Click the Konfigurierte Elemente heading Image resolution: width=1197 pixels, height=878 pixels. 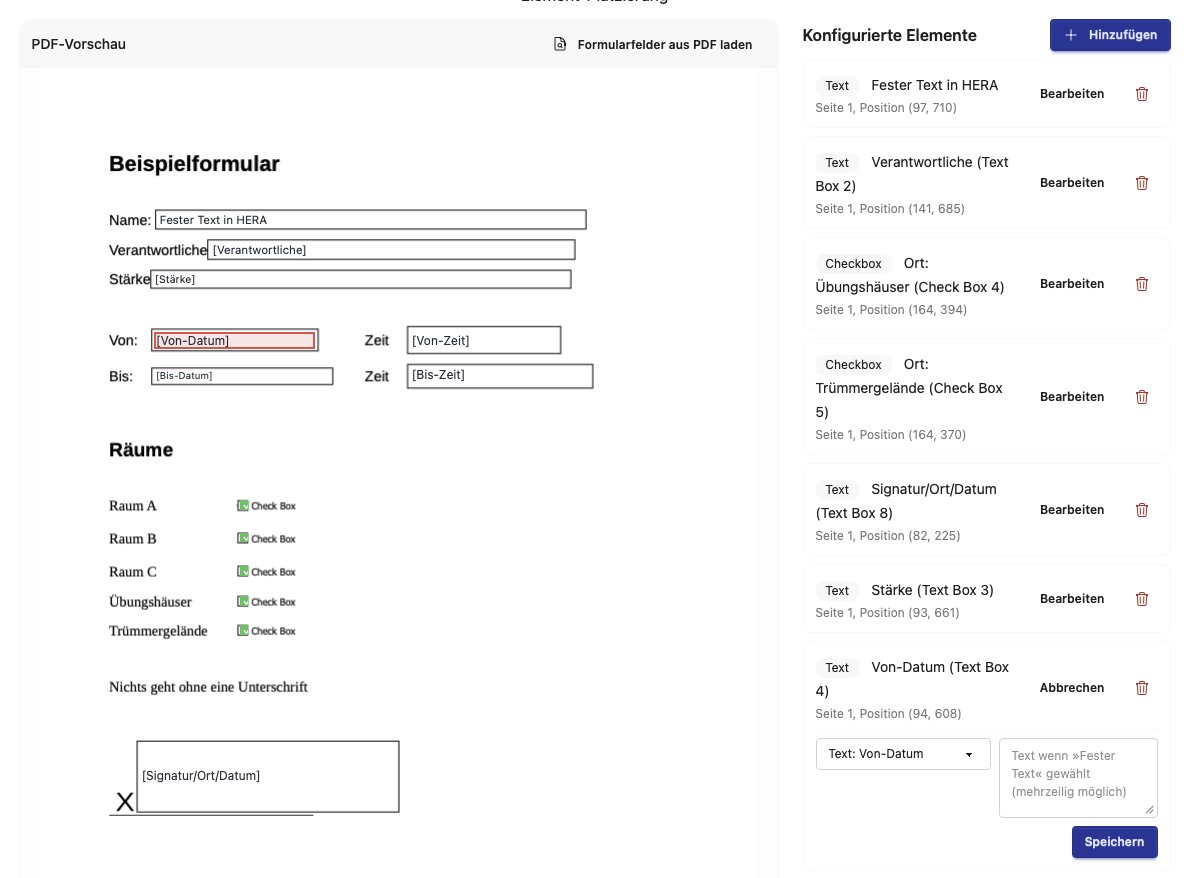pyautogui.click(x=889, y=35)
